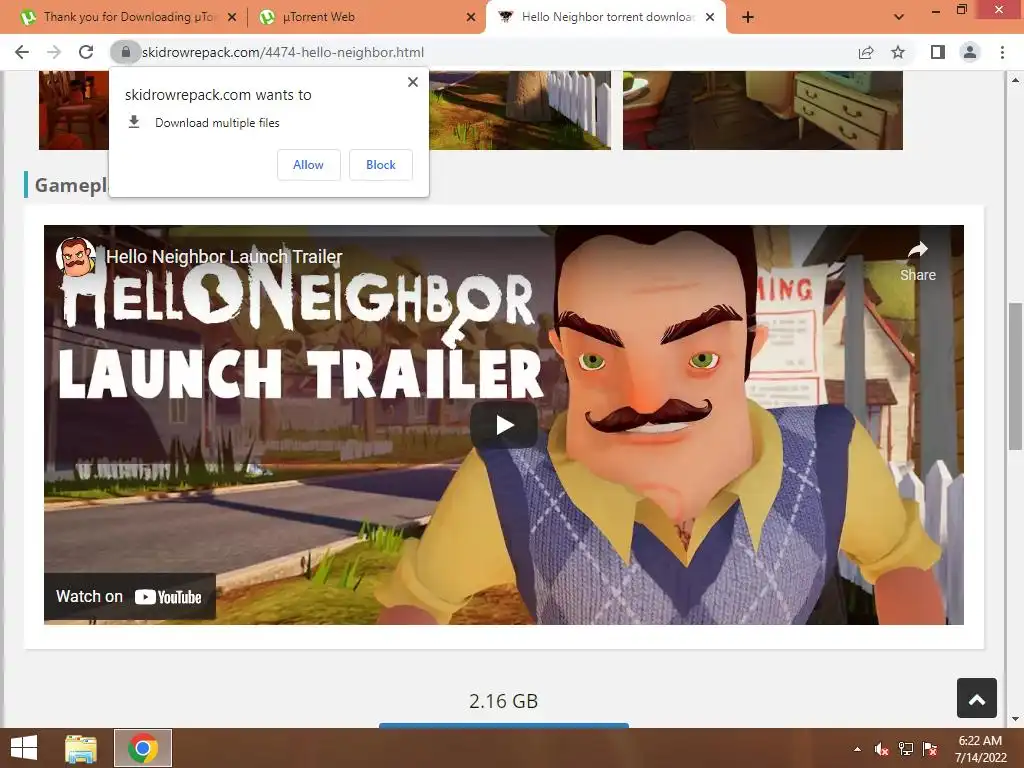Reload the current page

click(x=86, y=52)
